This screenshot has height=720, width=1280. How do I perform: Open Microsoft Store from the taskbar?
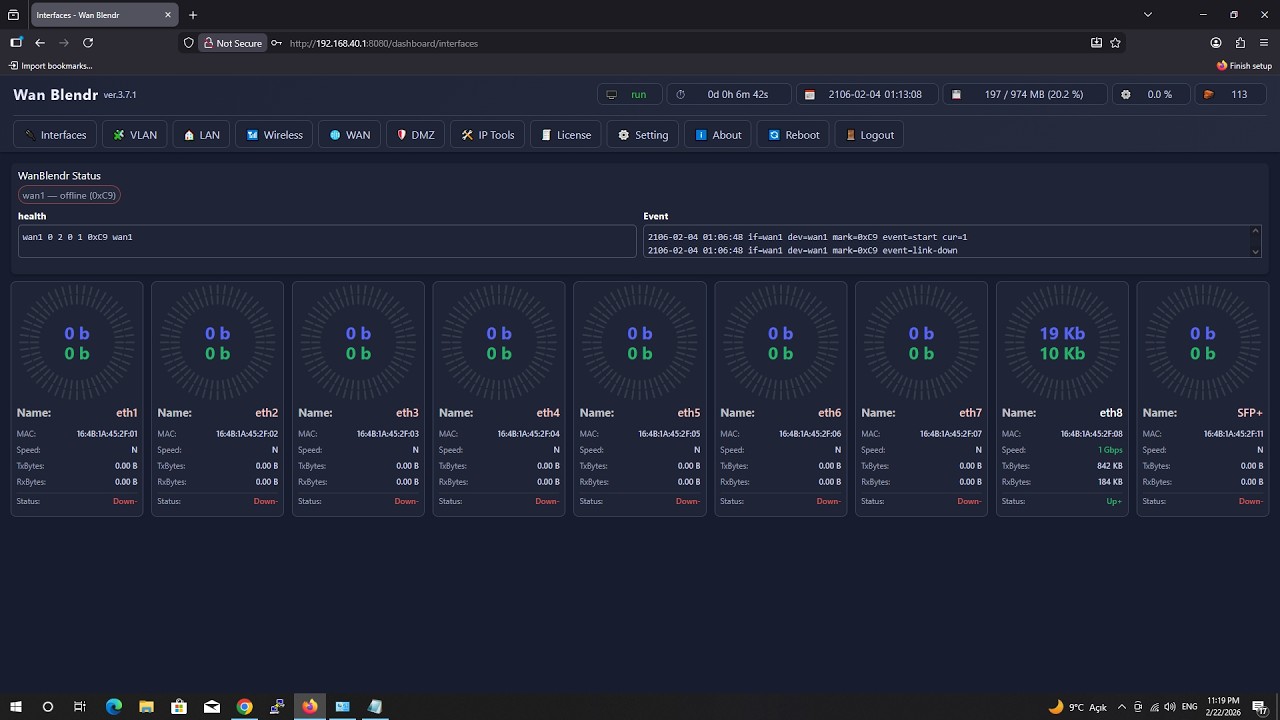point(179,707)
